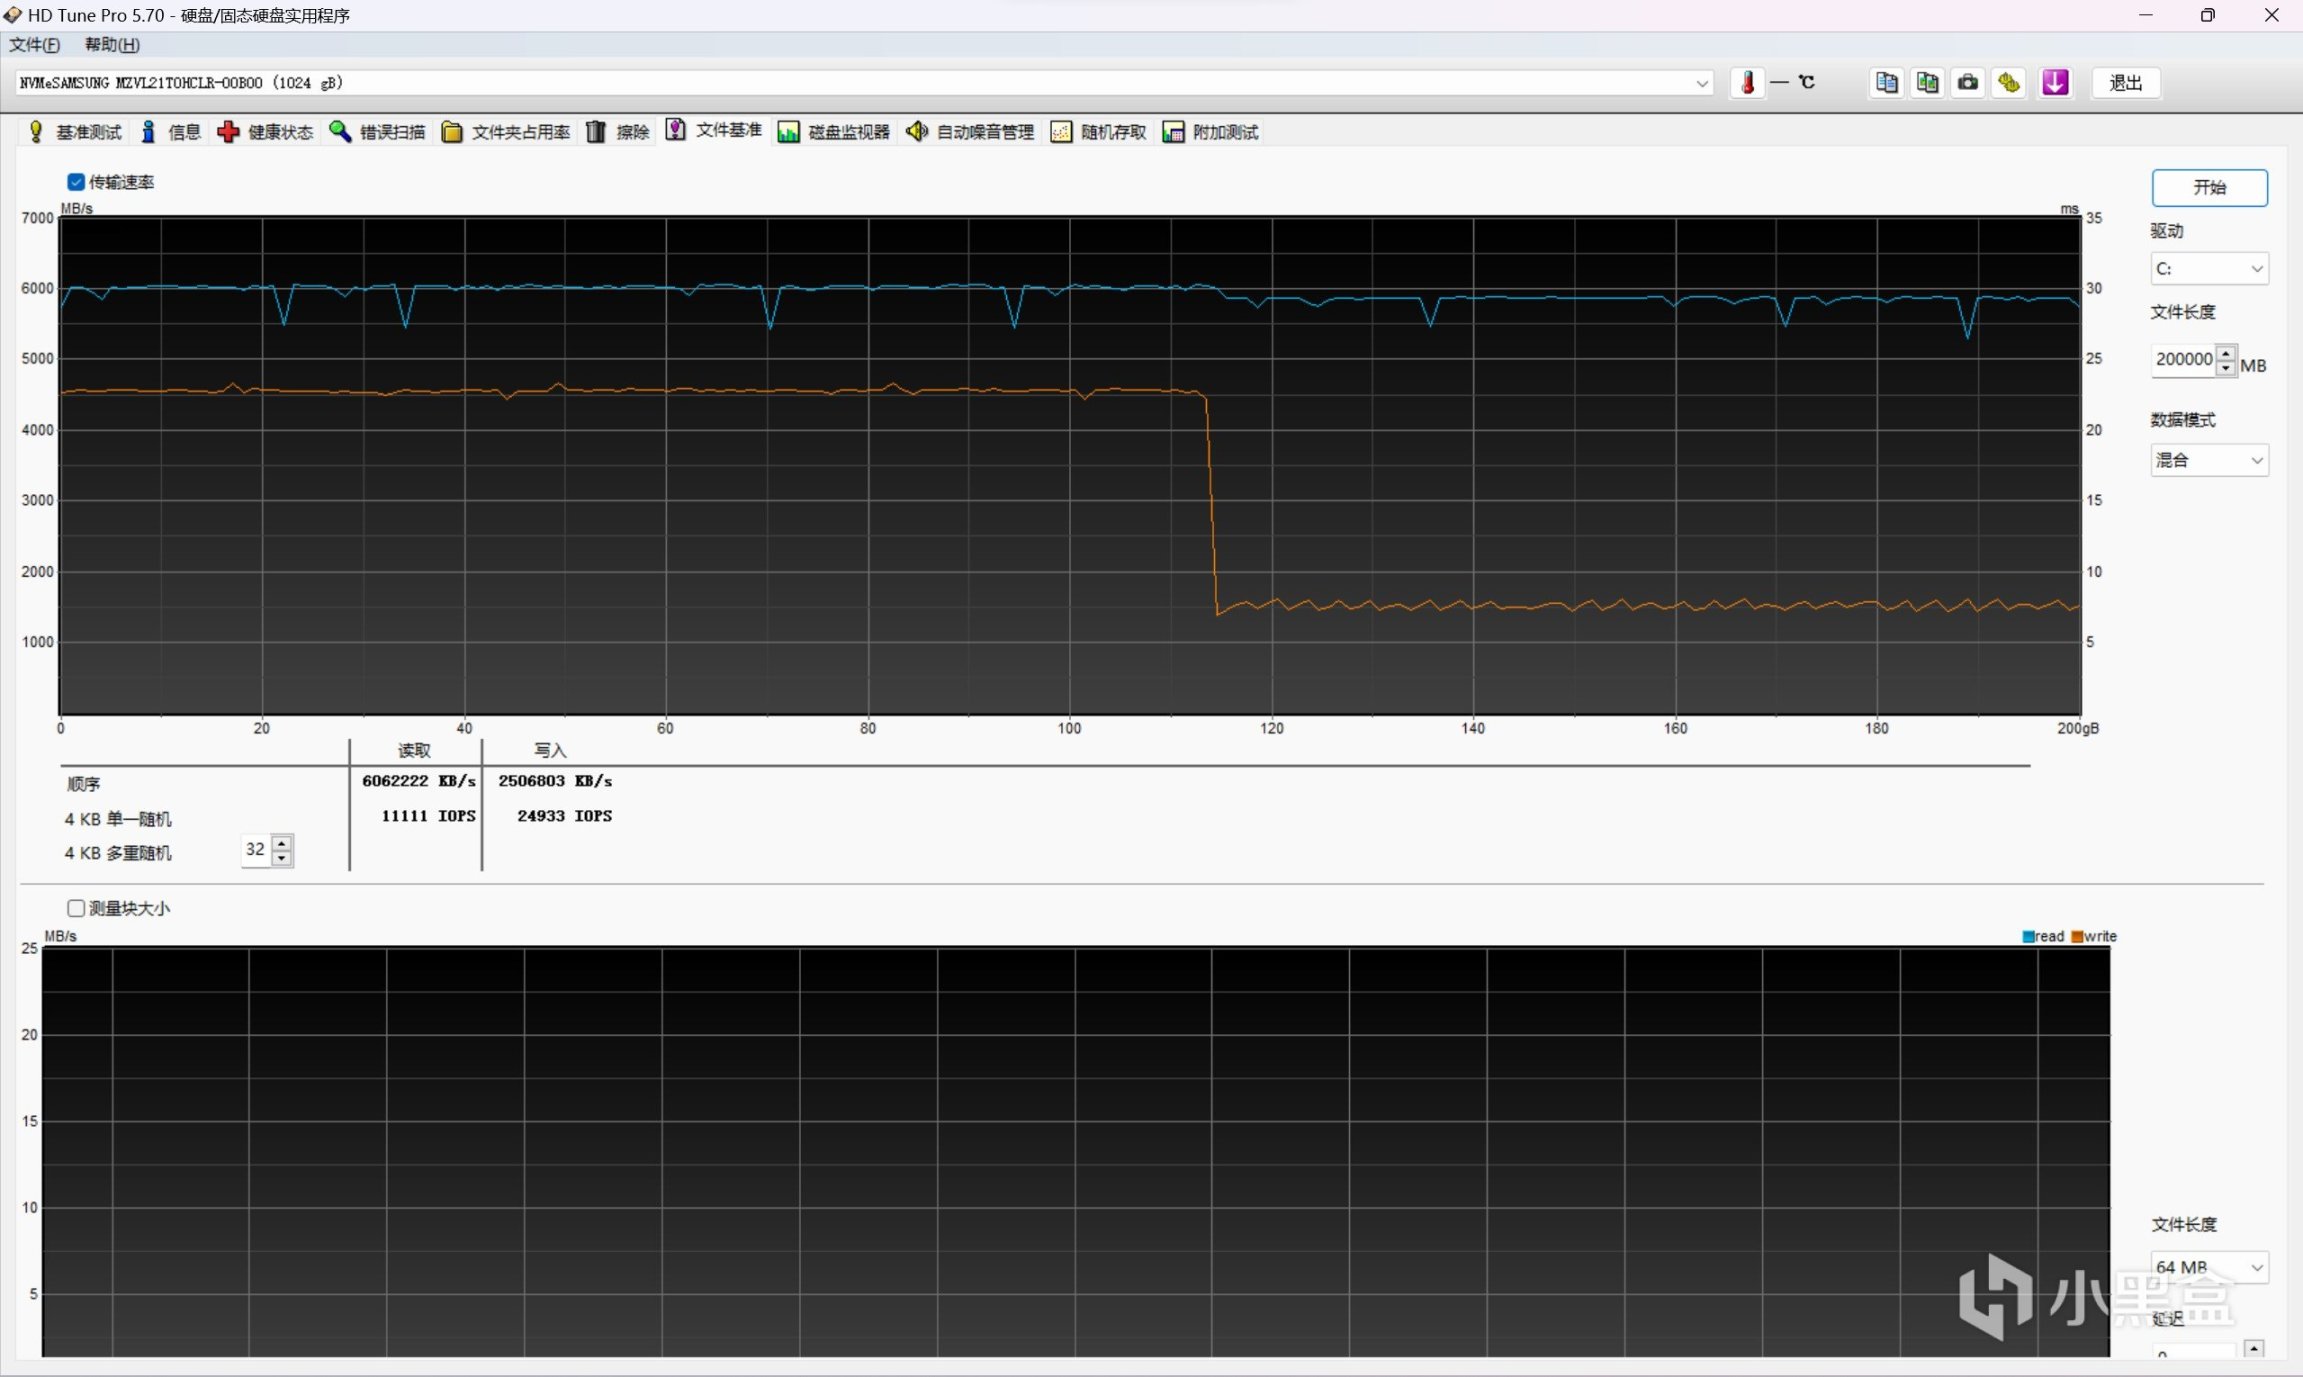Click the copy text to clipboard icon

[1886, 83]
